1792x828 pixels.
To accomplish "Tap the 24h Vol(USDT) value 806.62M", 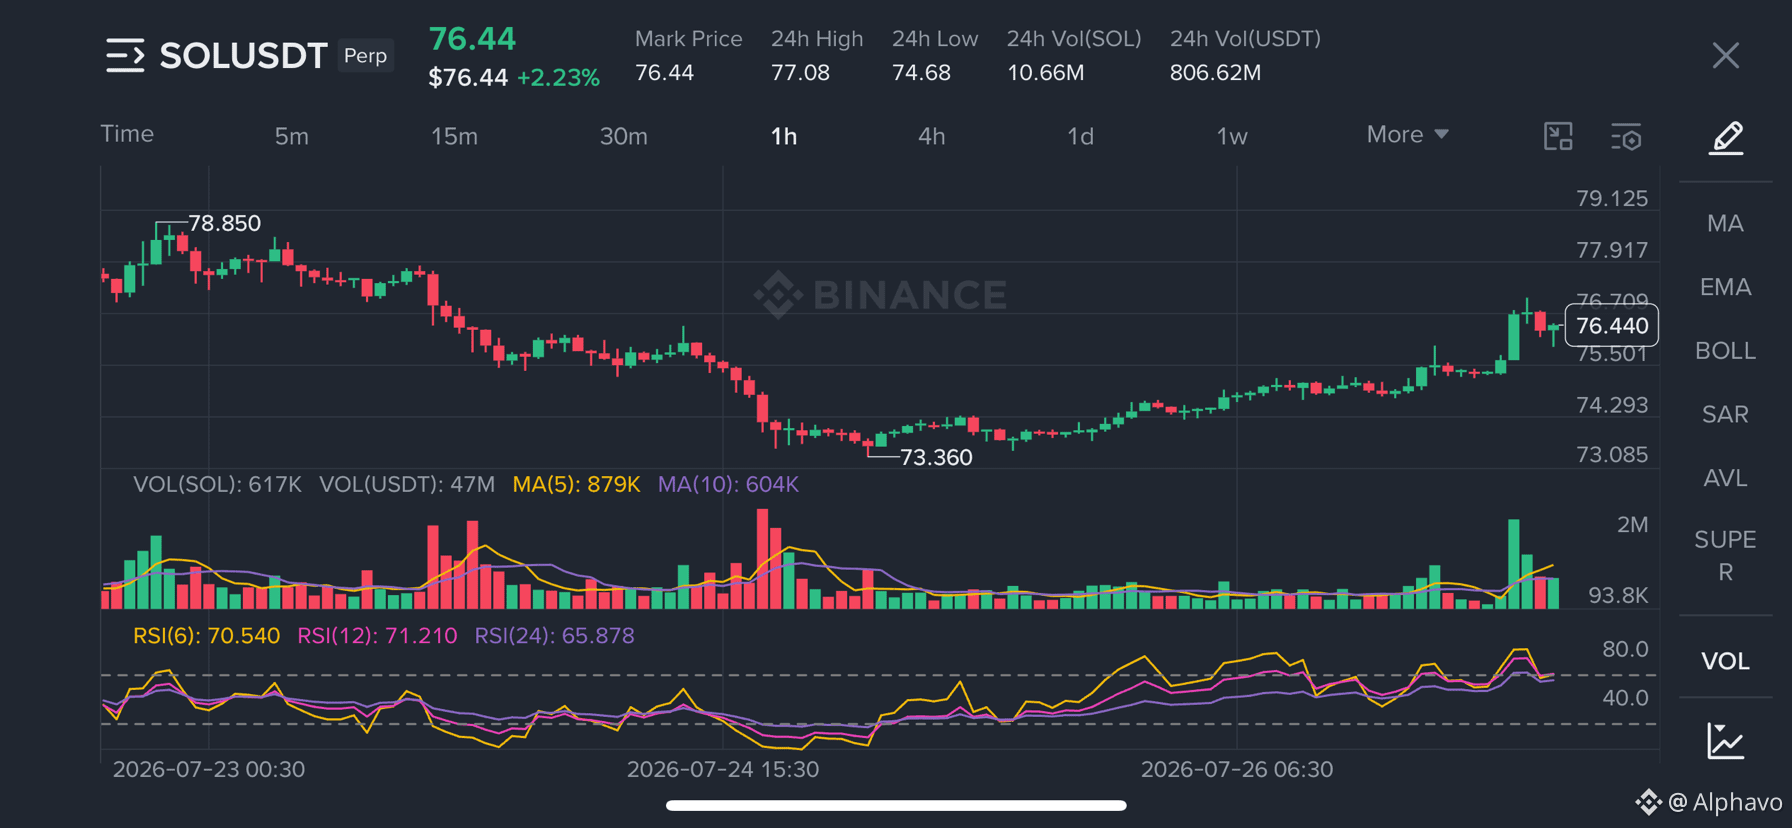I will (1215, 73).
